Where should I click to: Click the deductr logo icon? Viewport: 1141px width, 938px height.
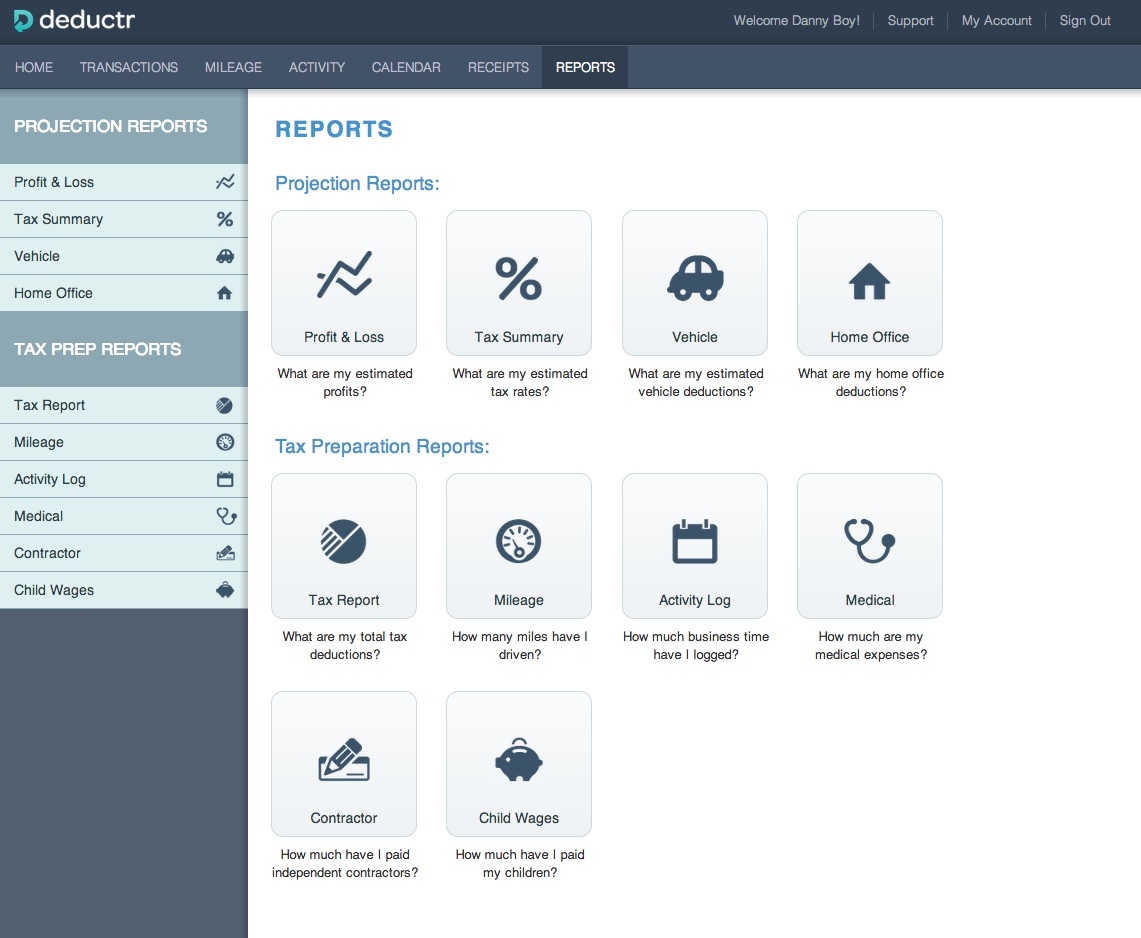tap(23, 20)
